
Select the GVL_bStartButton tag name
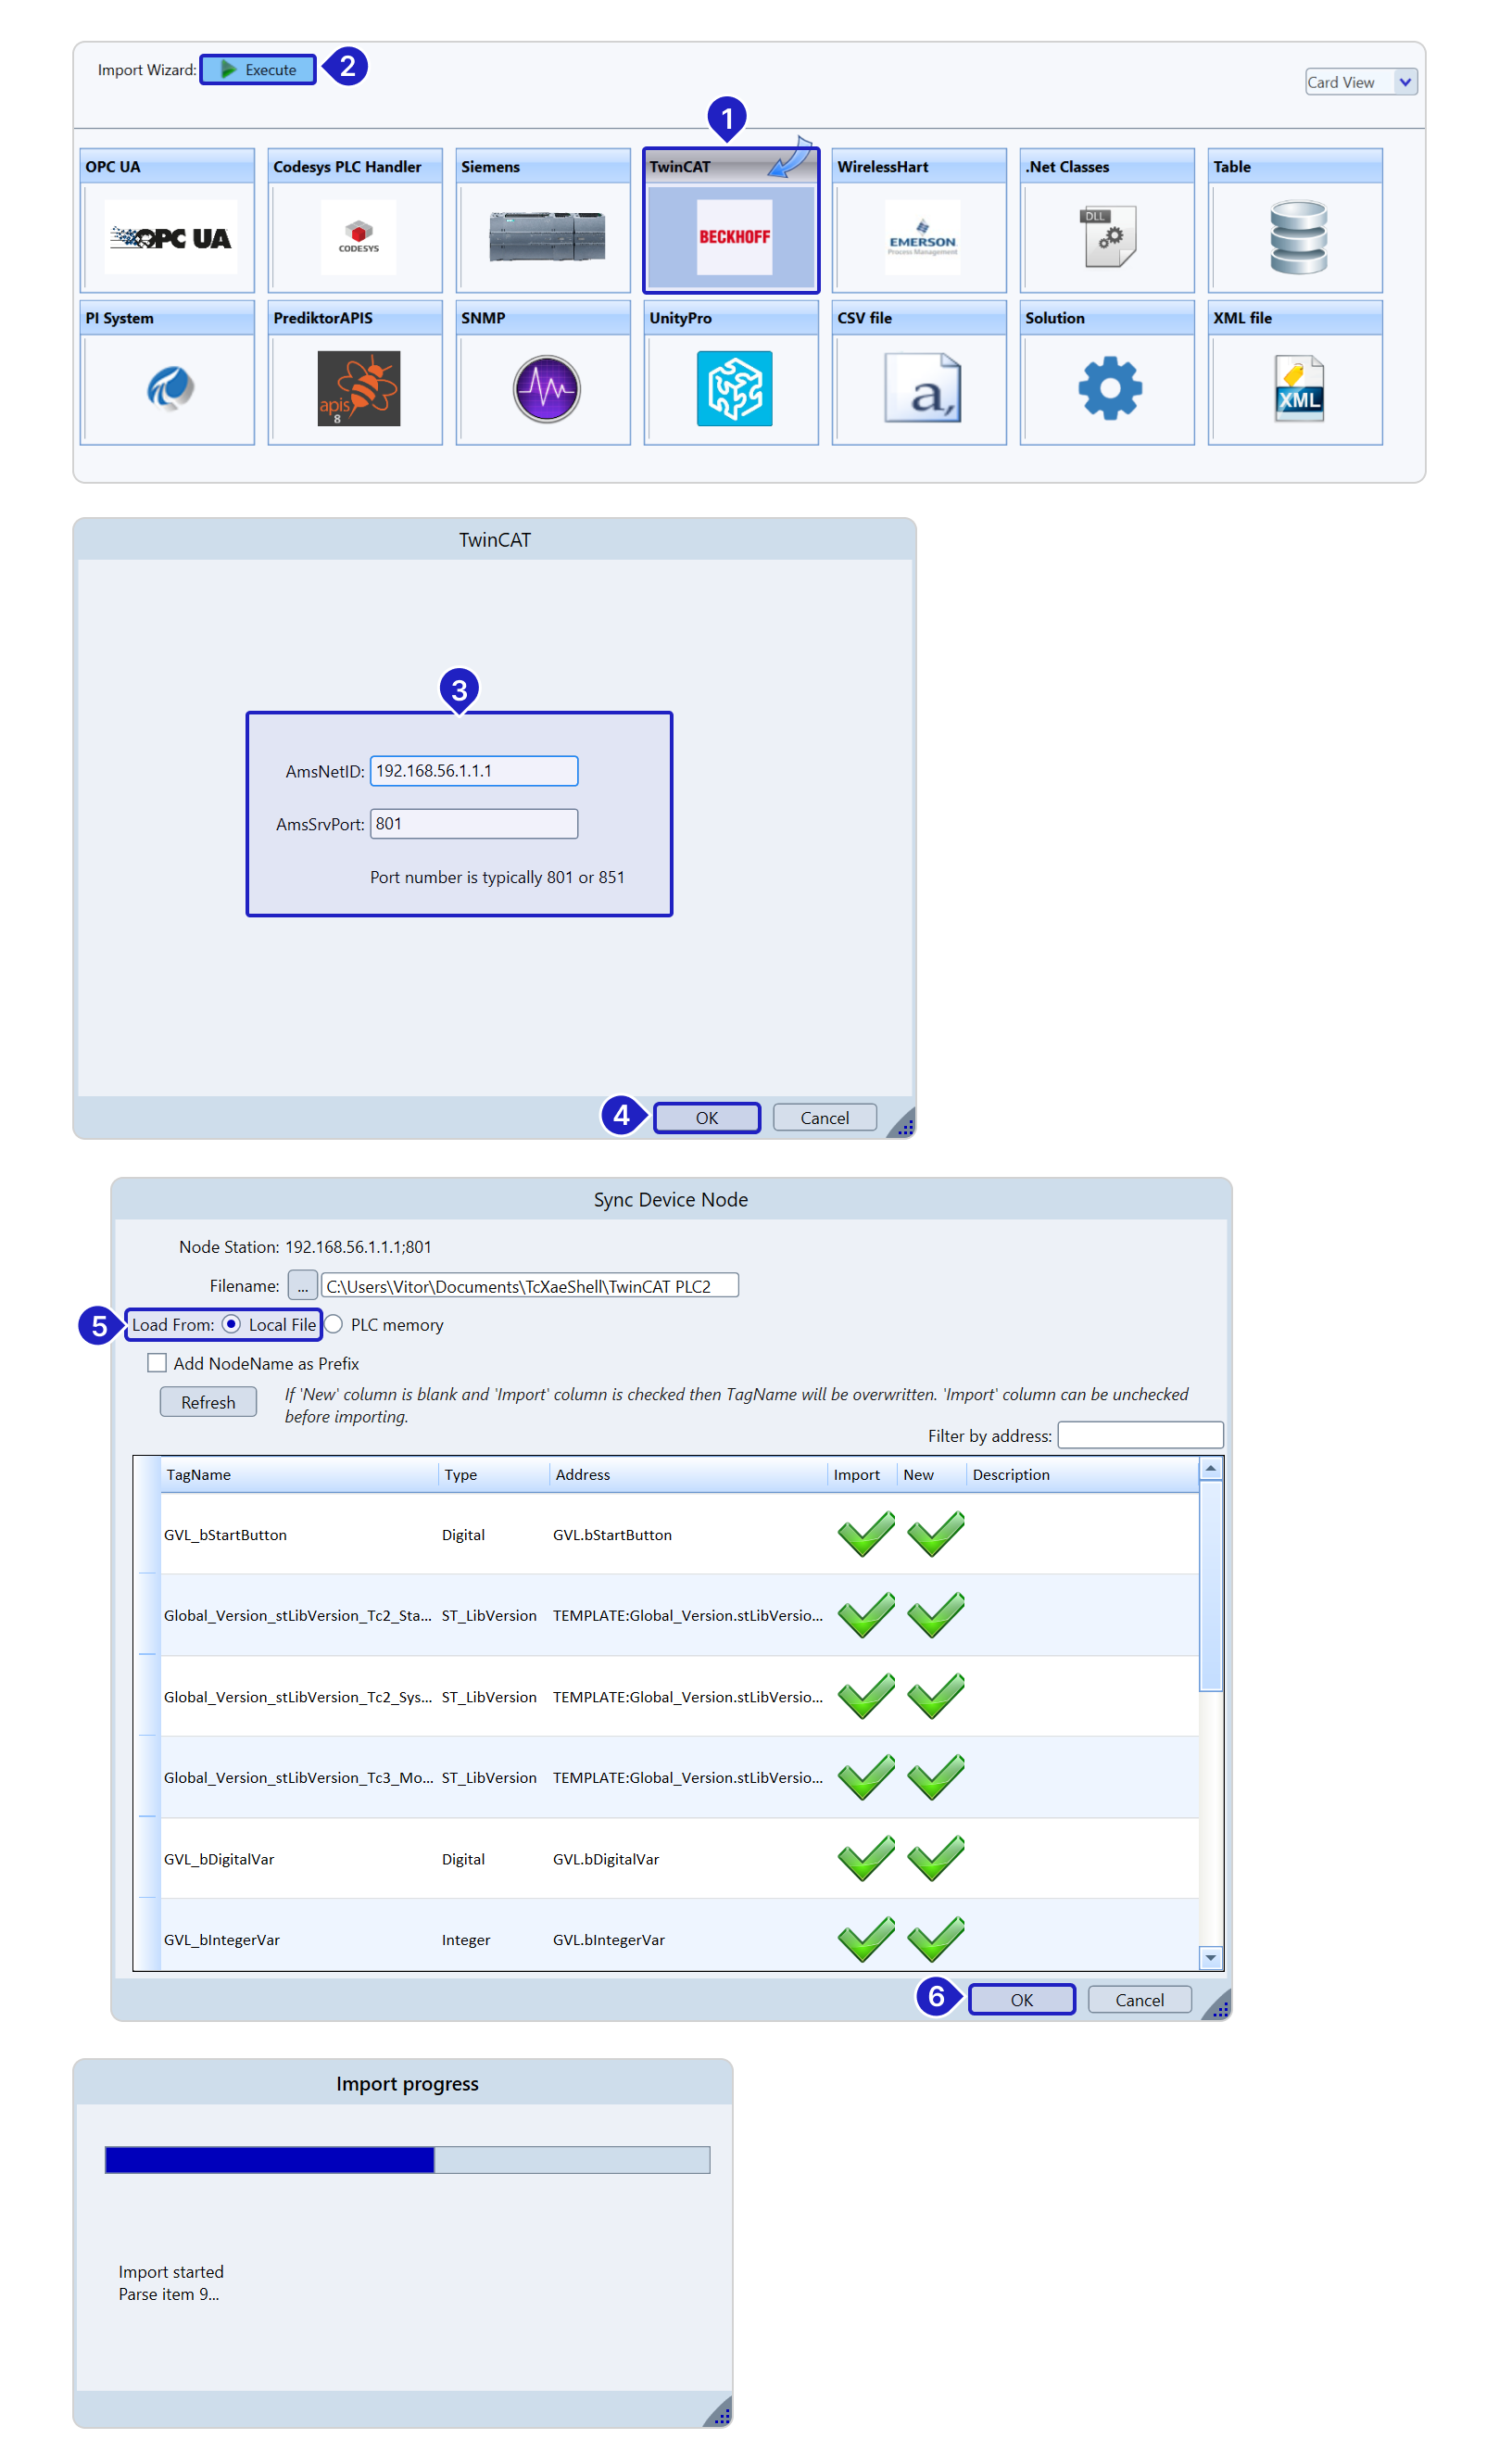[225, 1535]
